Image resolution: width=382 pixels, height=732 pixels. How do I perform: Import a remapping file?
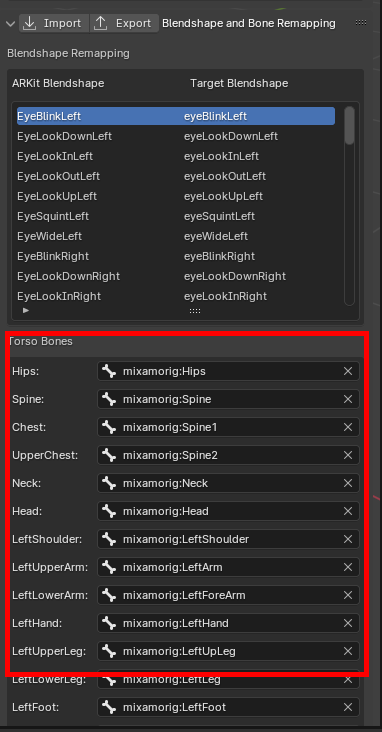coord(54,23)
